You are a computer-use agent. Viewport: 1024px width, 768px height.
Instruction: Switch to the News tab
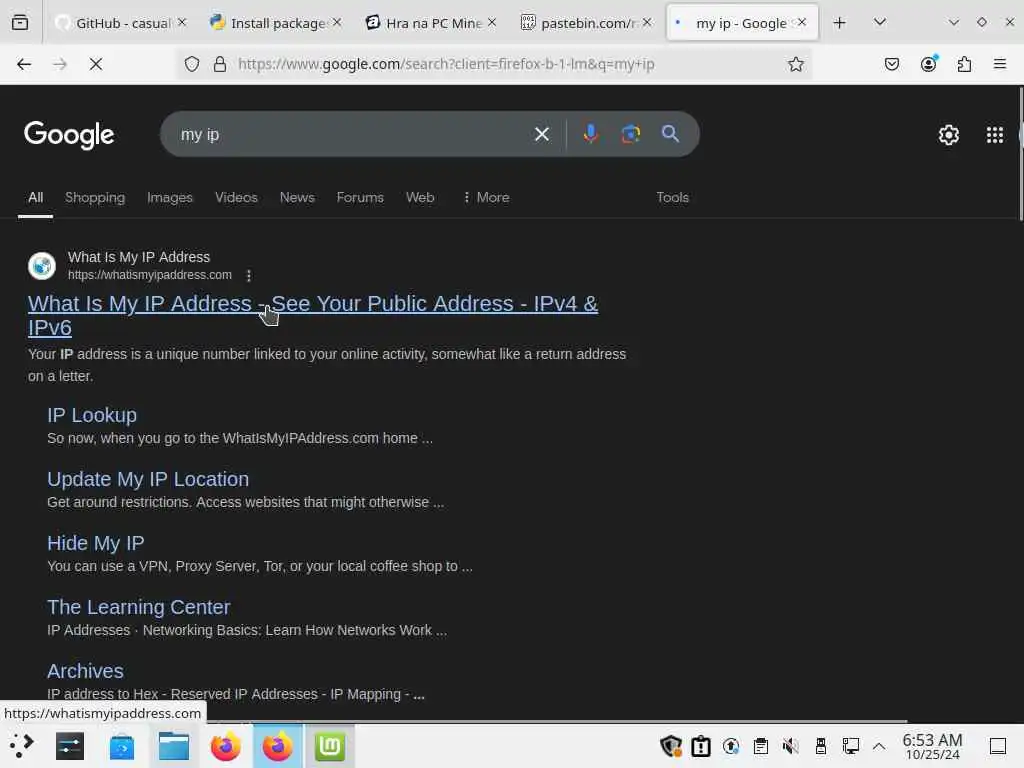(x=297, y=197)
